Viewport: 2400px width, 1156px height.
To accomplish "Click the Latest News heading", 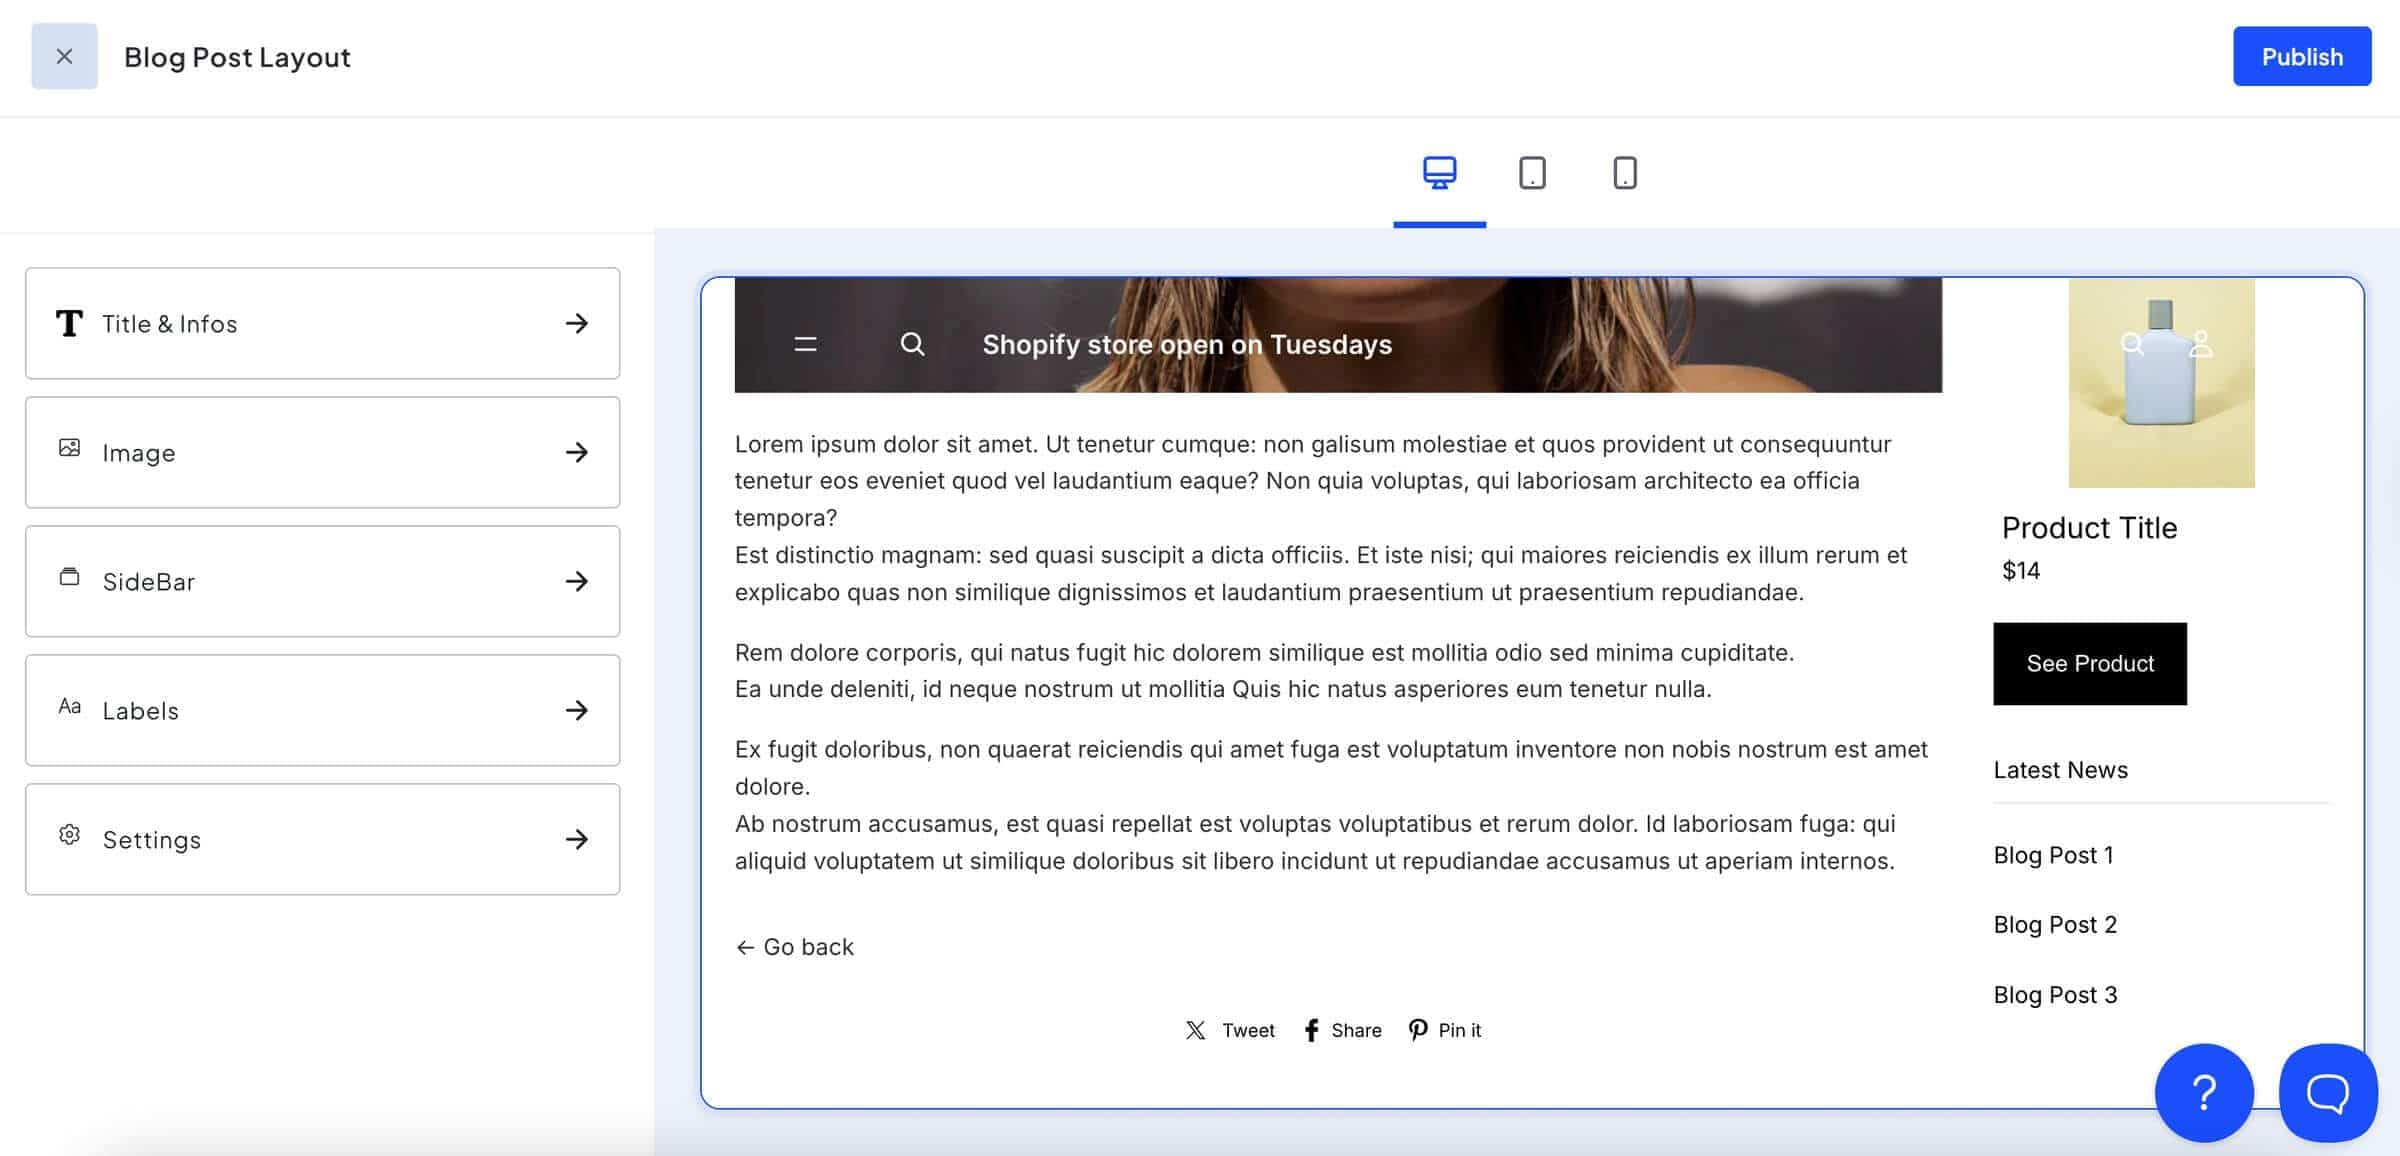I will coord(2060,770).
